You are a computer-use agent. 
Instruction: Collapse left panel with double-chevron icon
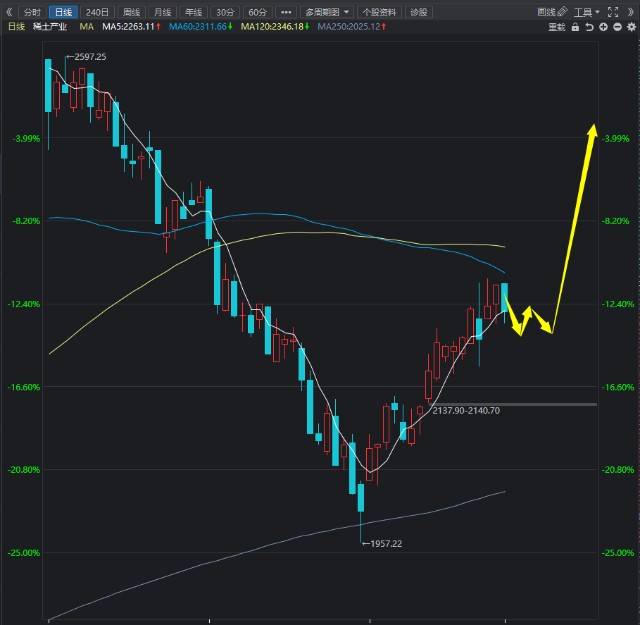click(9, 12)
